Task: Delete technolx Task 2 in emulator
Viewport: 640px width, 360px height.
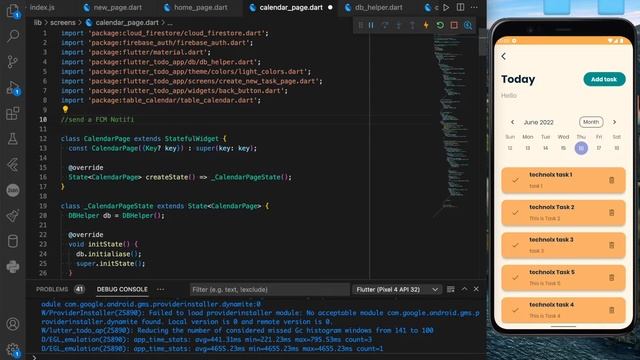Action: 611,213
